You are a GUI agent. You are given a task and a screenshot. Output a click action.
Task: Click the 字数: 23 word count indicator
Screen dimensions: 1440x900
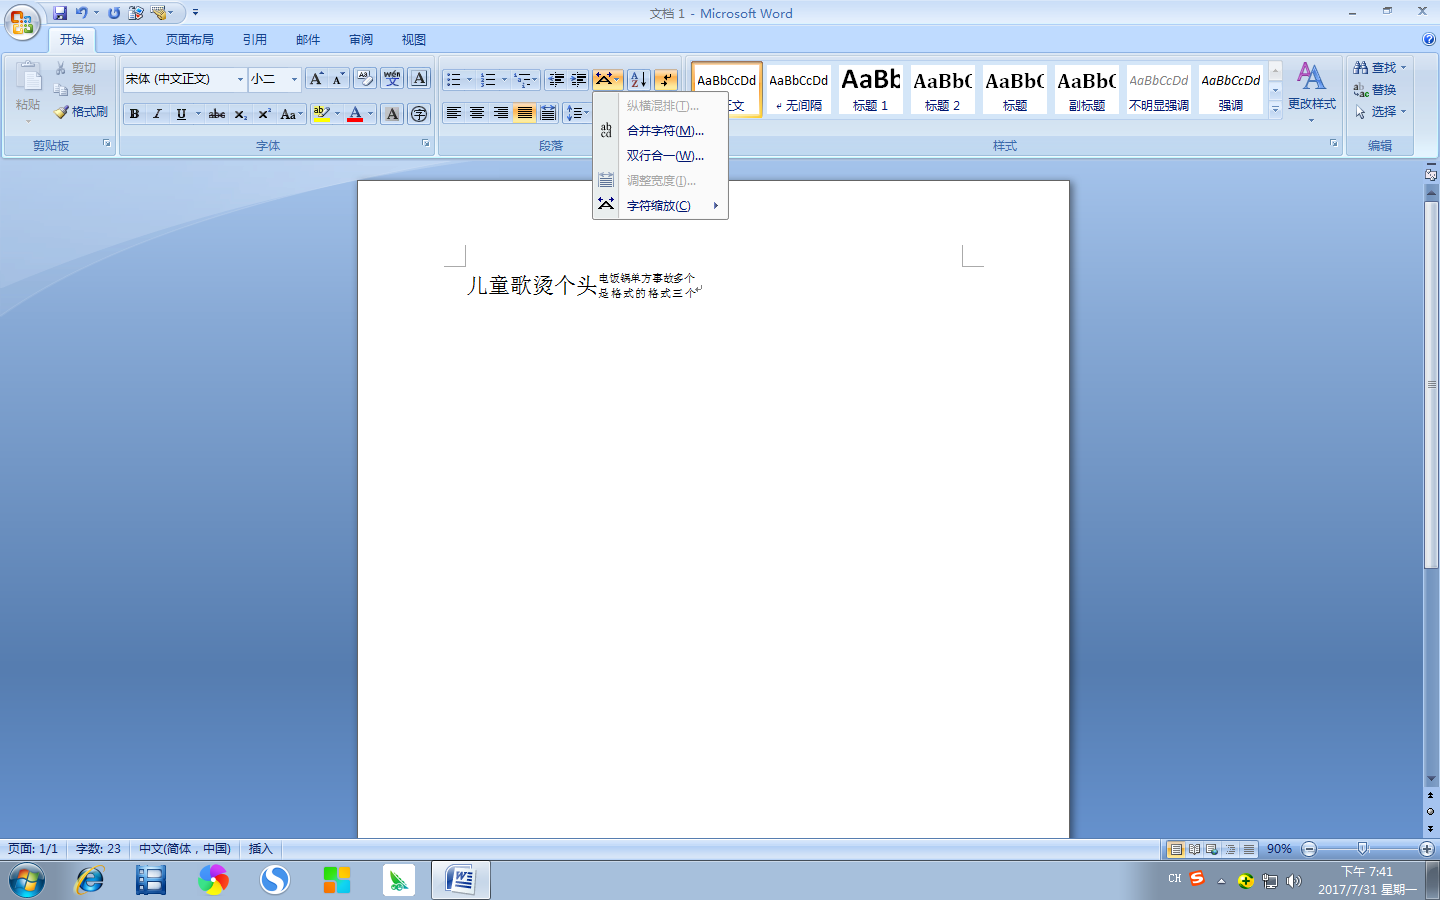click(x=98, y=849)
